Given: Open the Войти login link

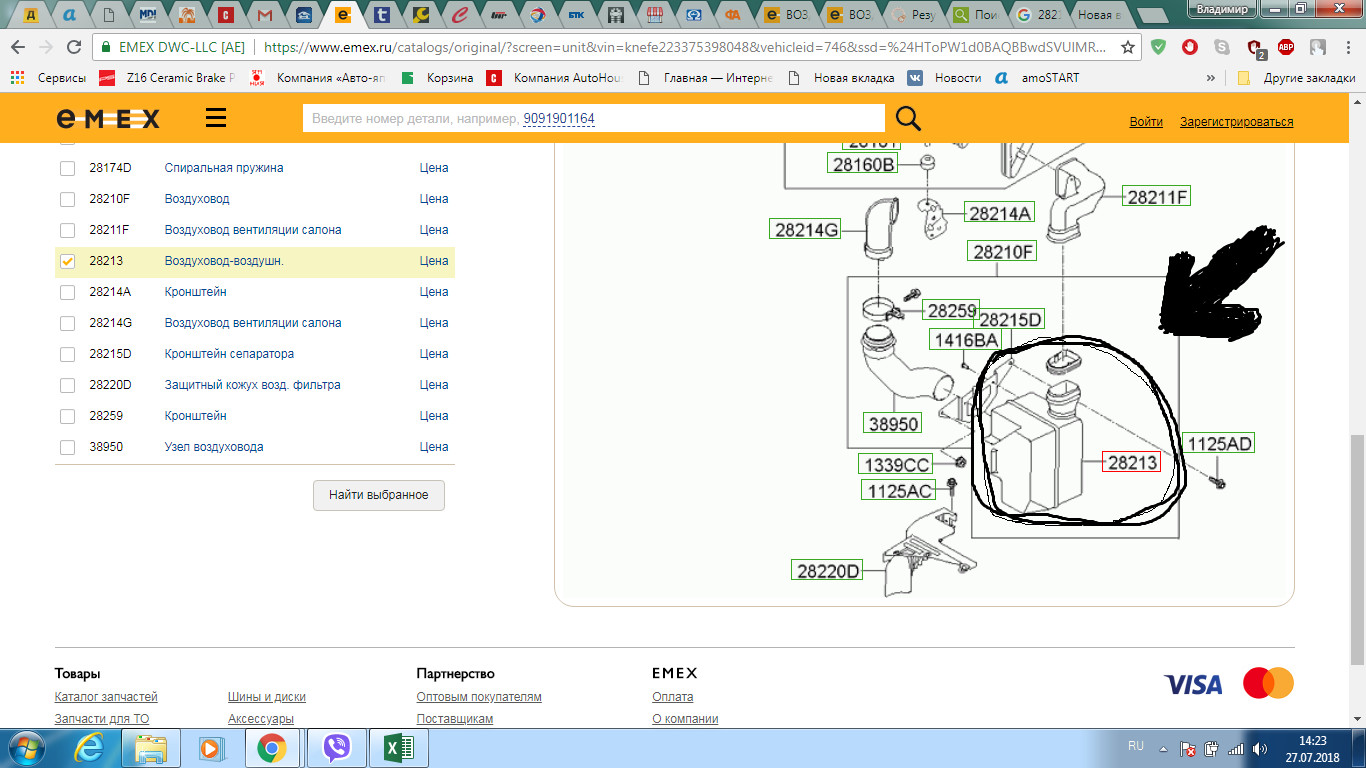Looking at the screenshot, I should [1146, 122].
